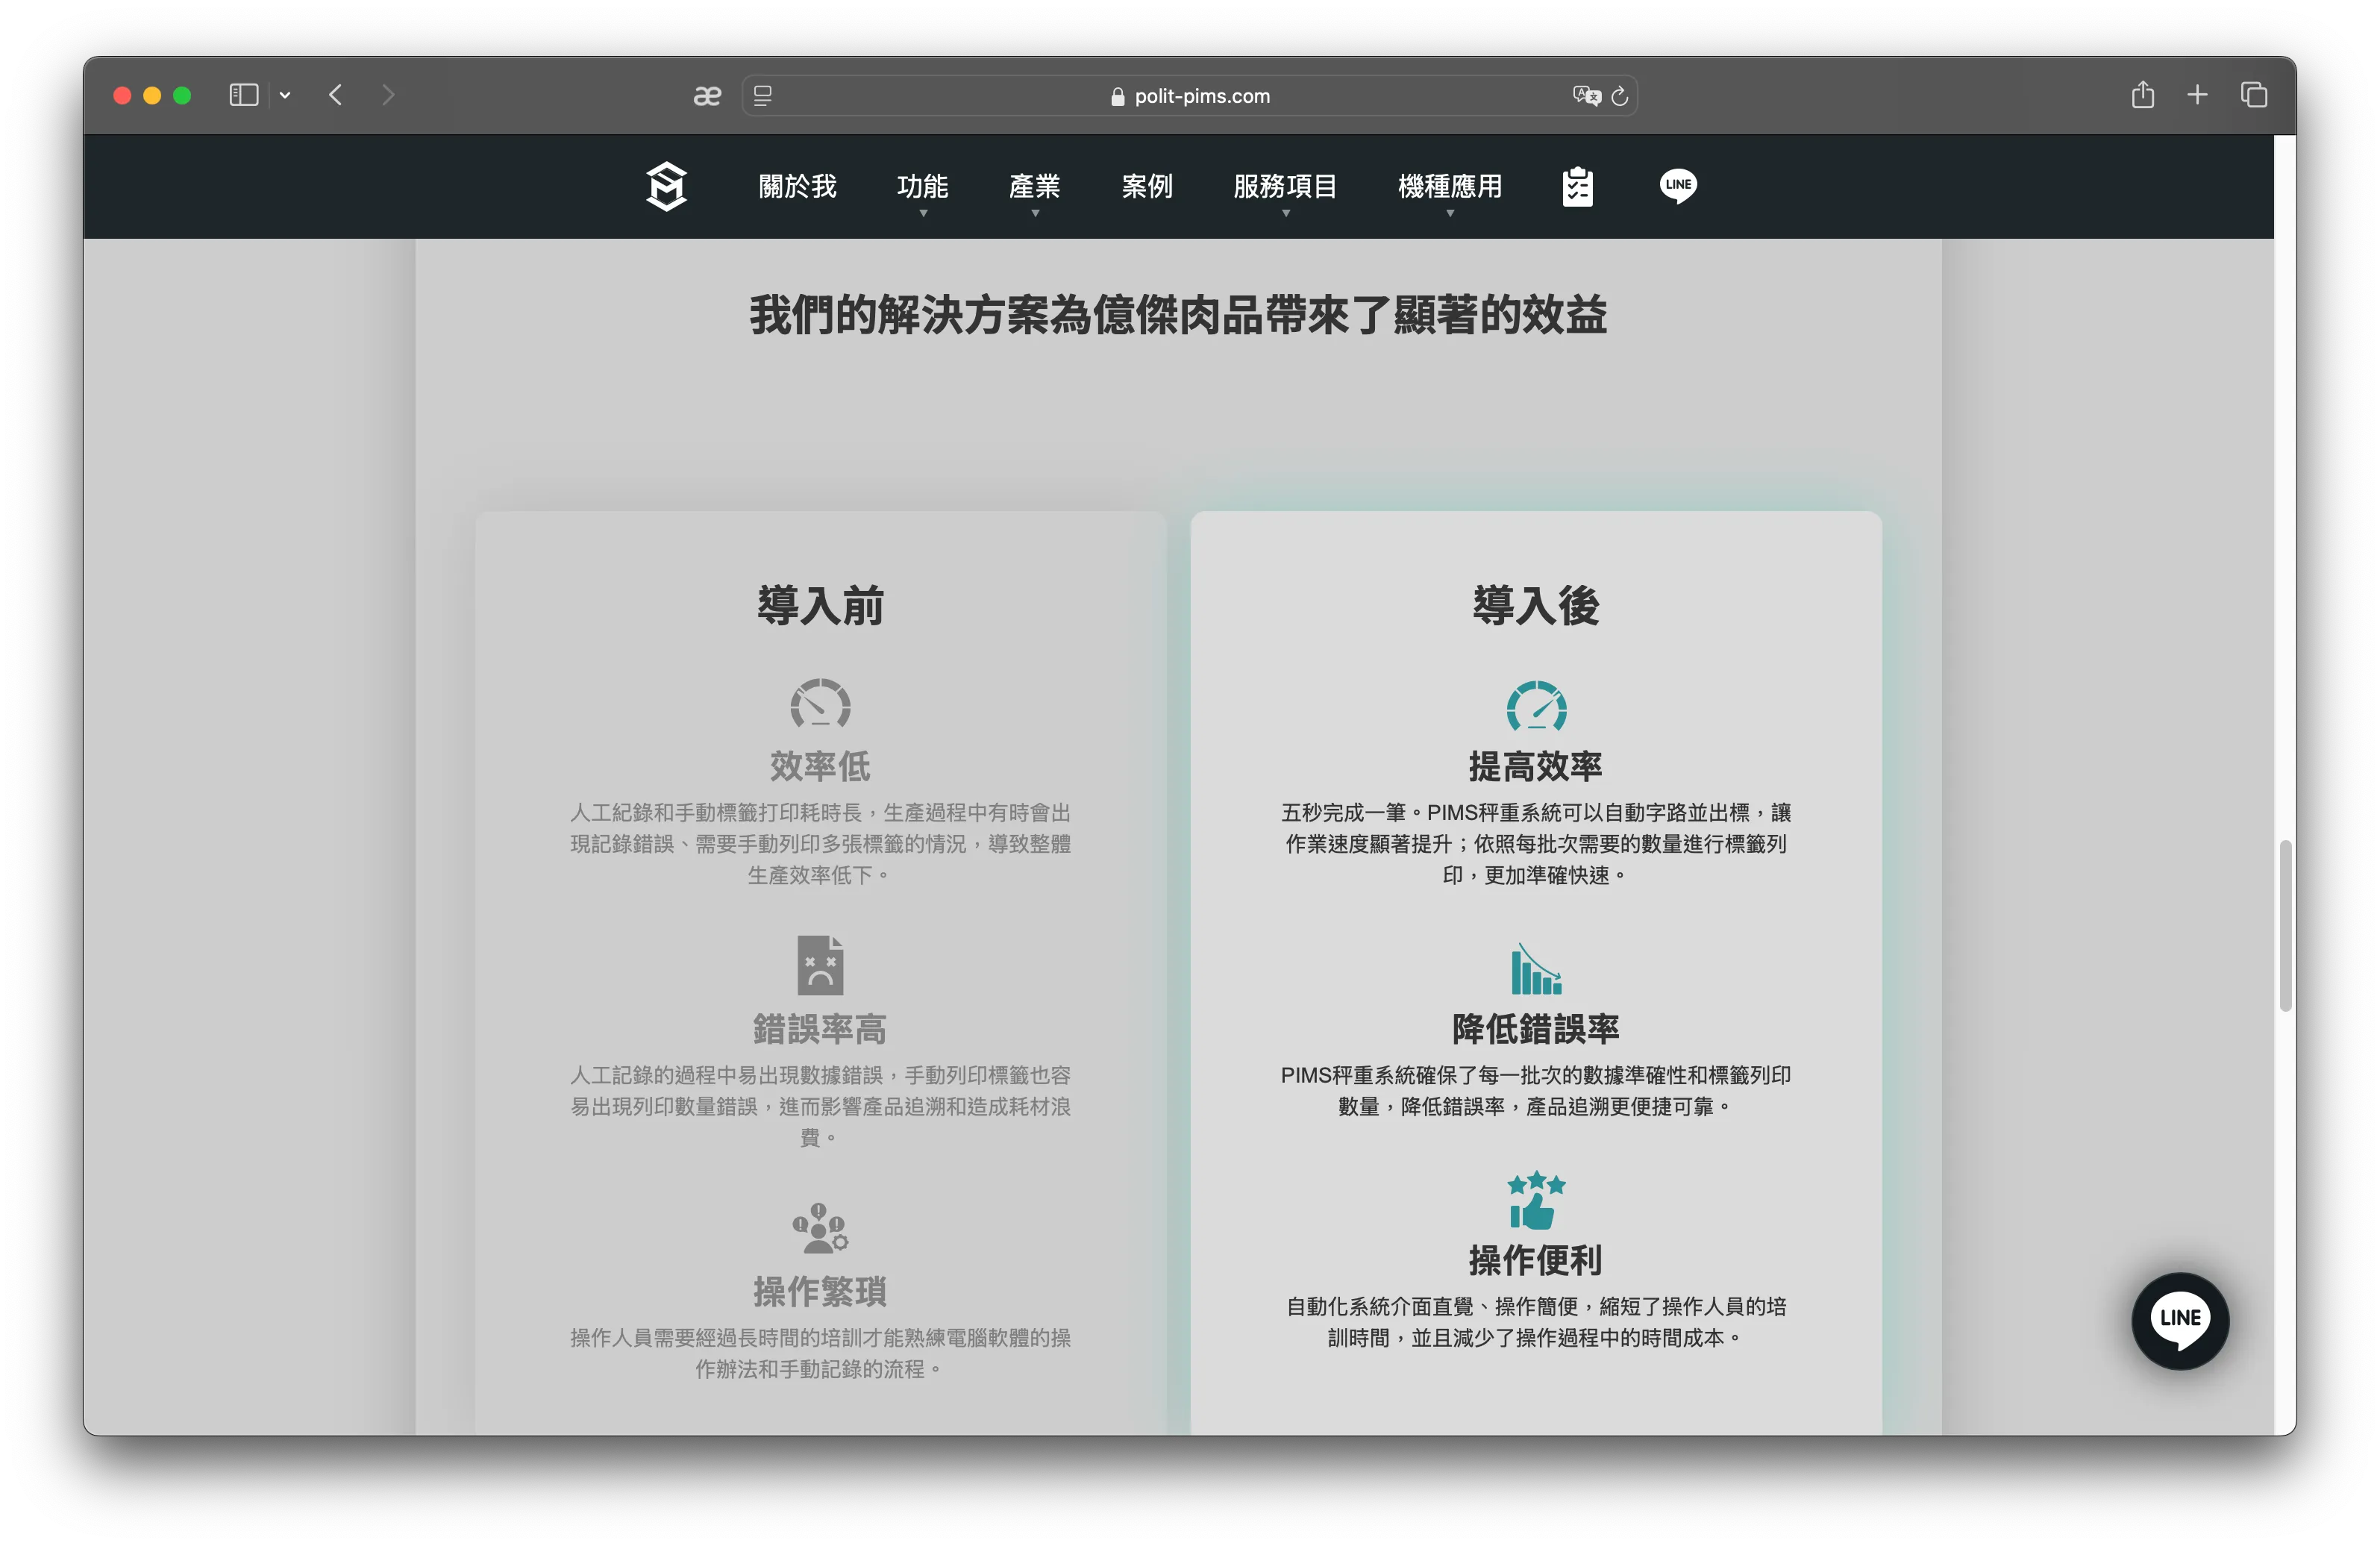Click the 操作便利 heading
Viewport: 2380px width, 1546px height.
(1536, 1260)
